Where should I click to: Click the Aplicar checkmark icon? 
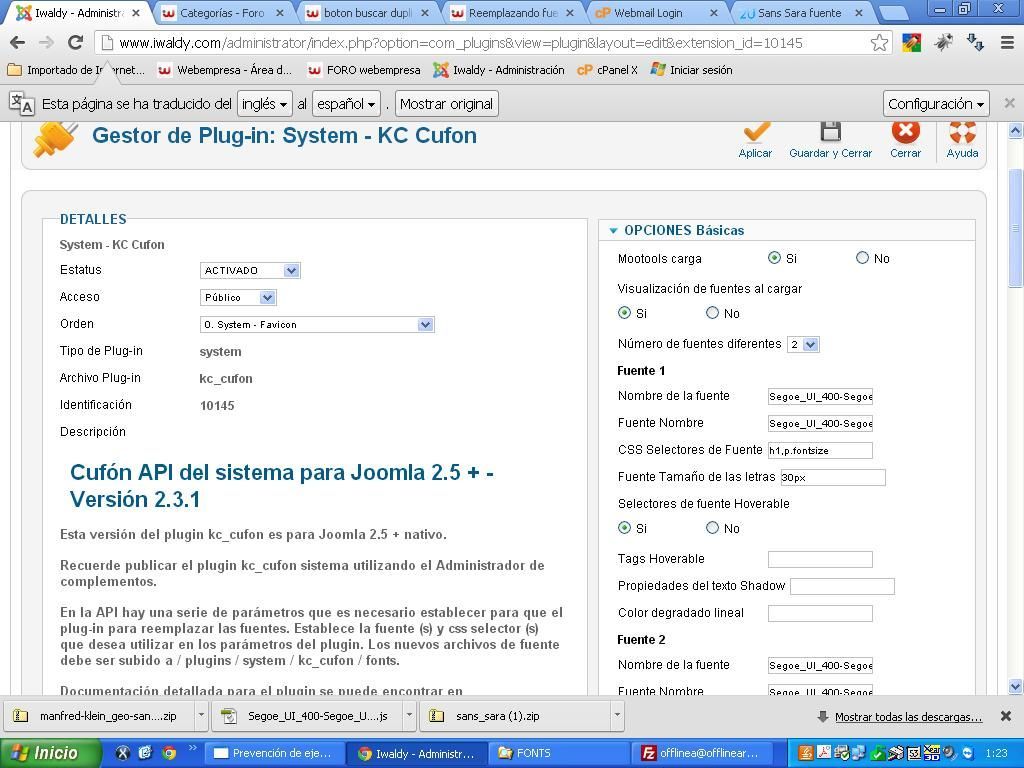point(756,133)
